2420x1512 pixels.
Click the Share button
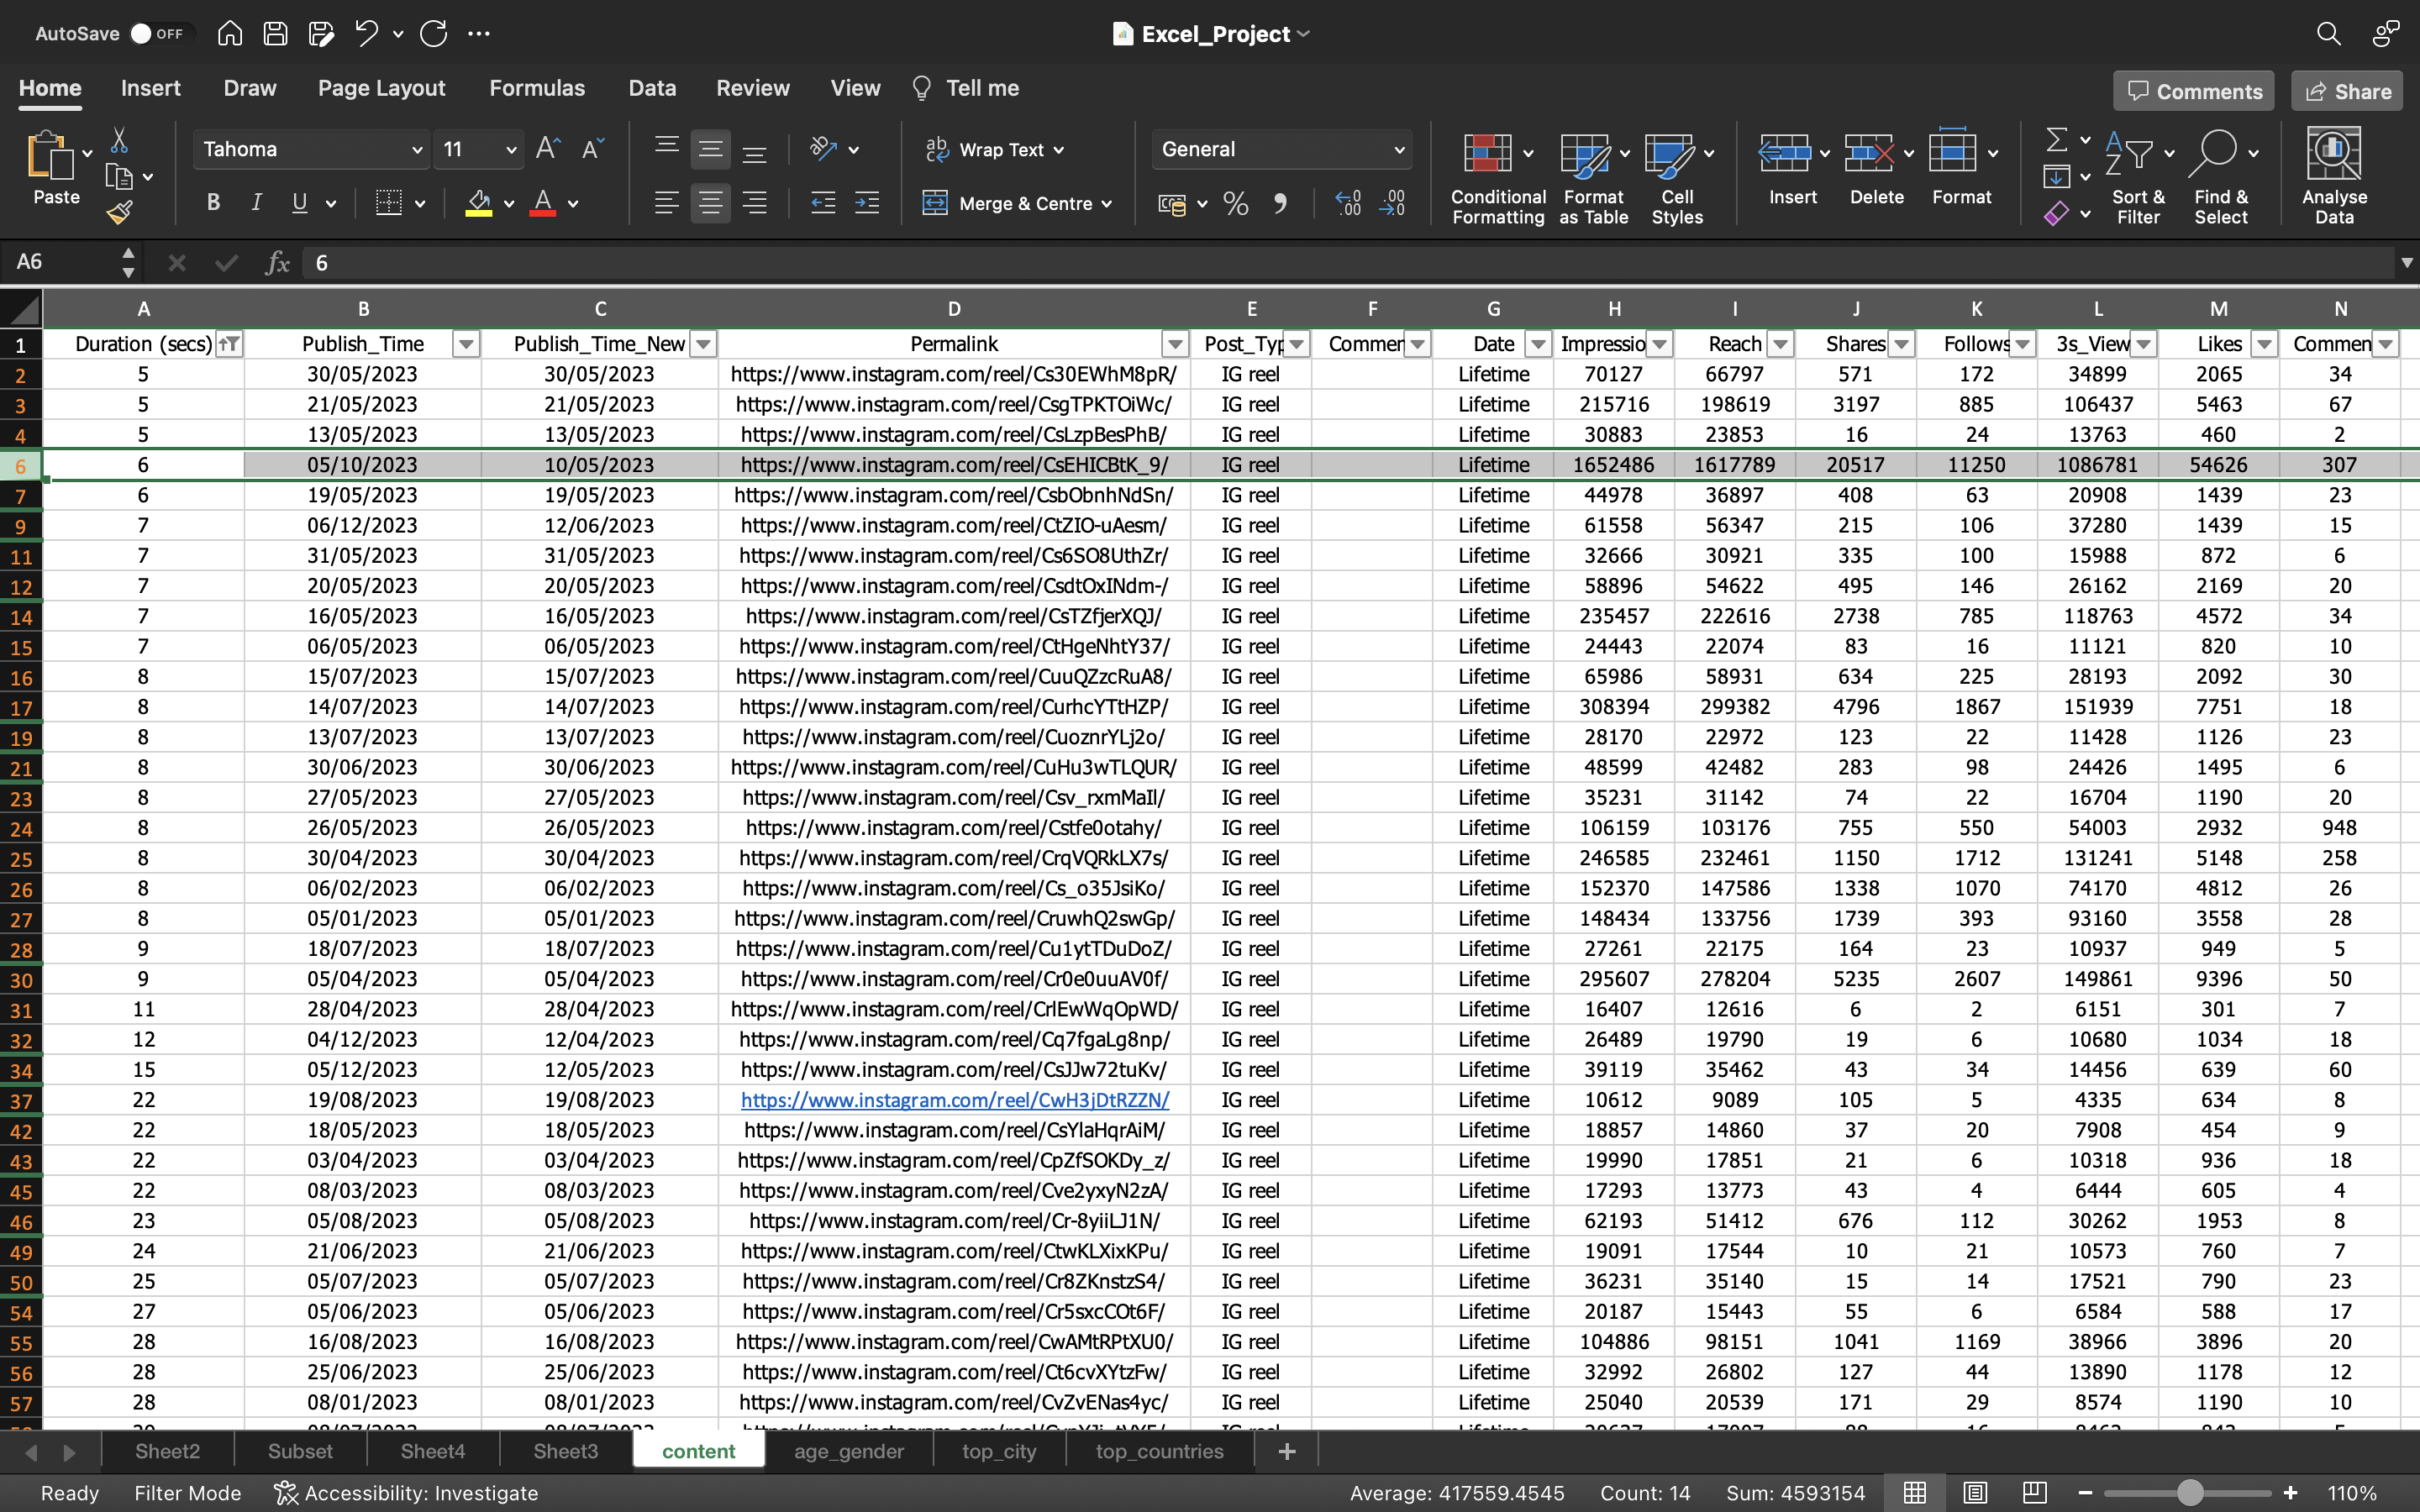point(2347,91)
